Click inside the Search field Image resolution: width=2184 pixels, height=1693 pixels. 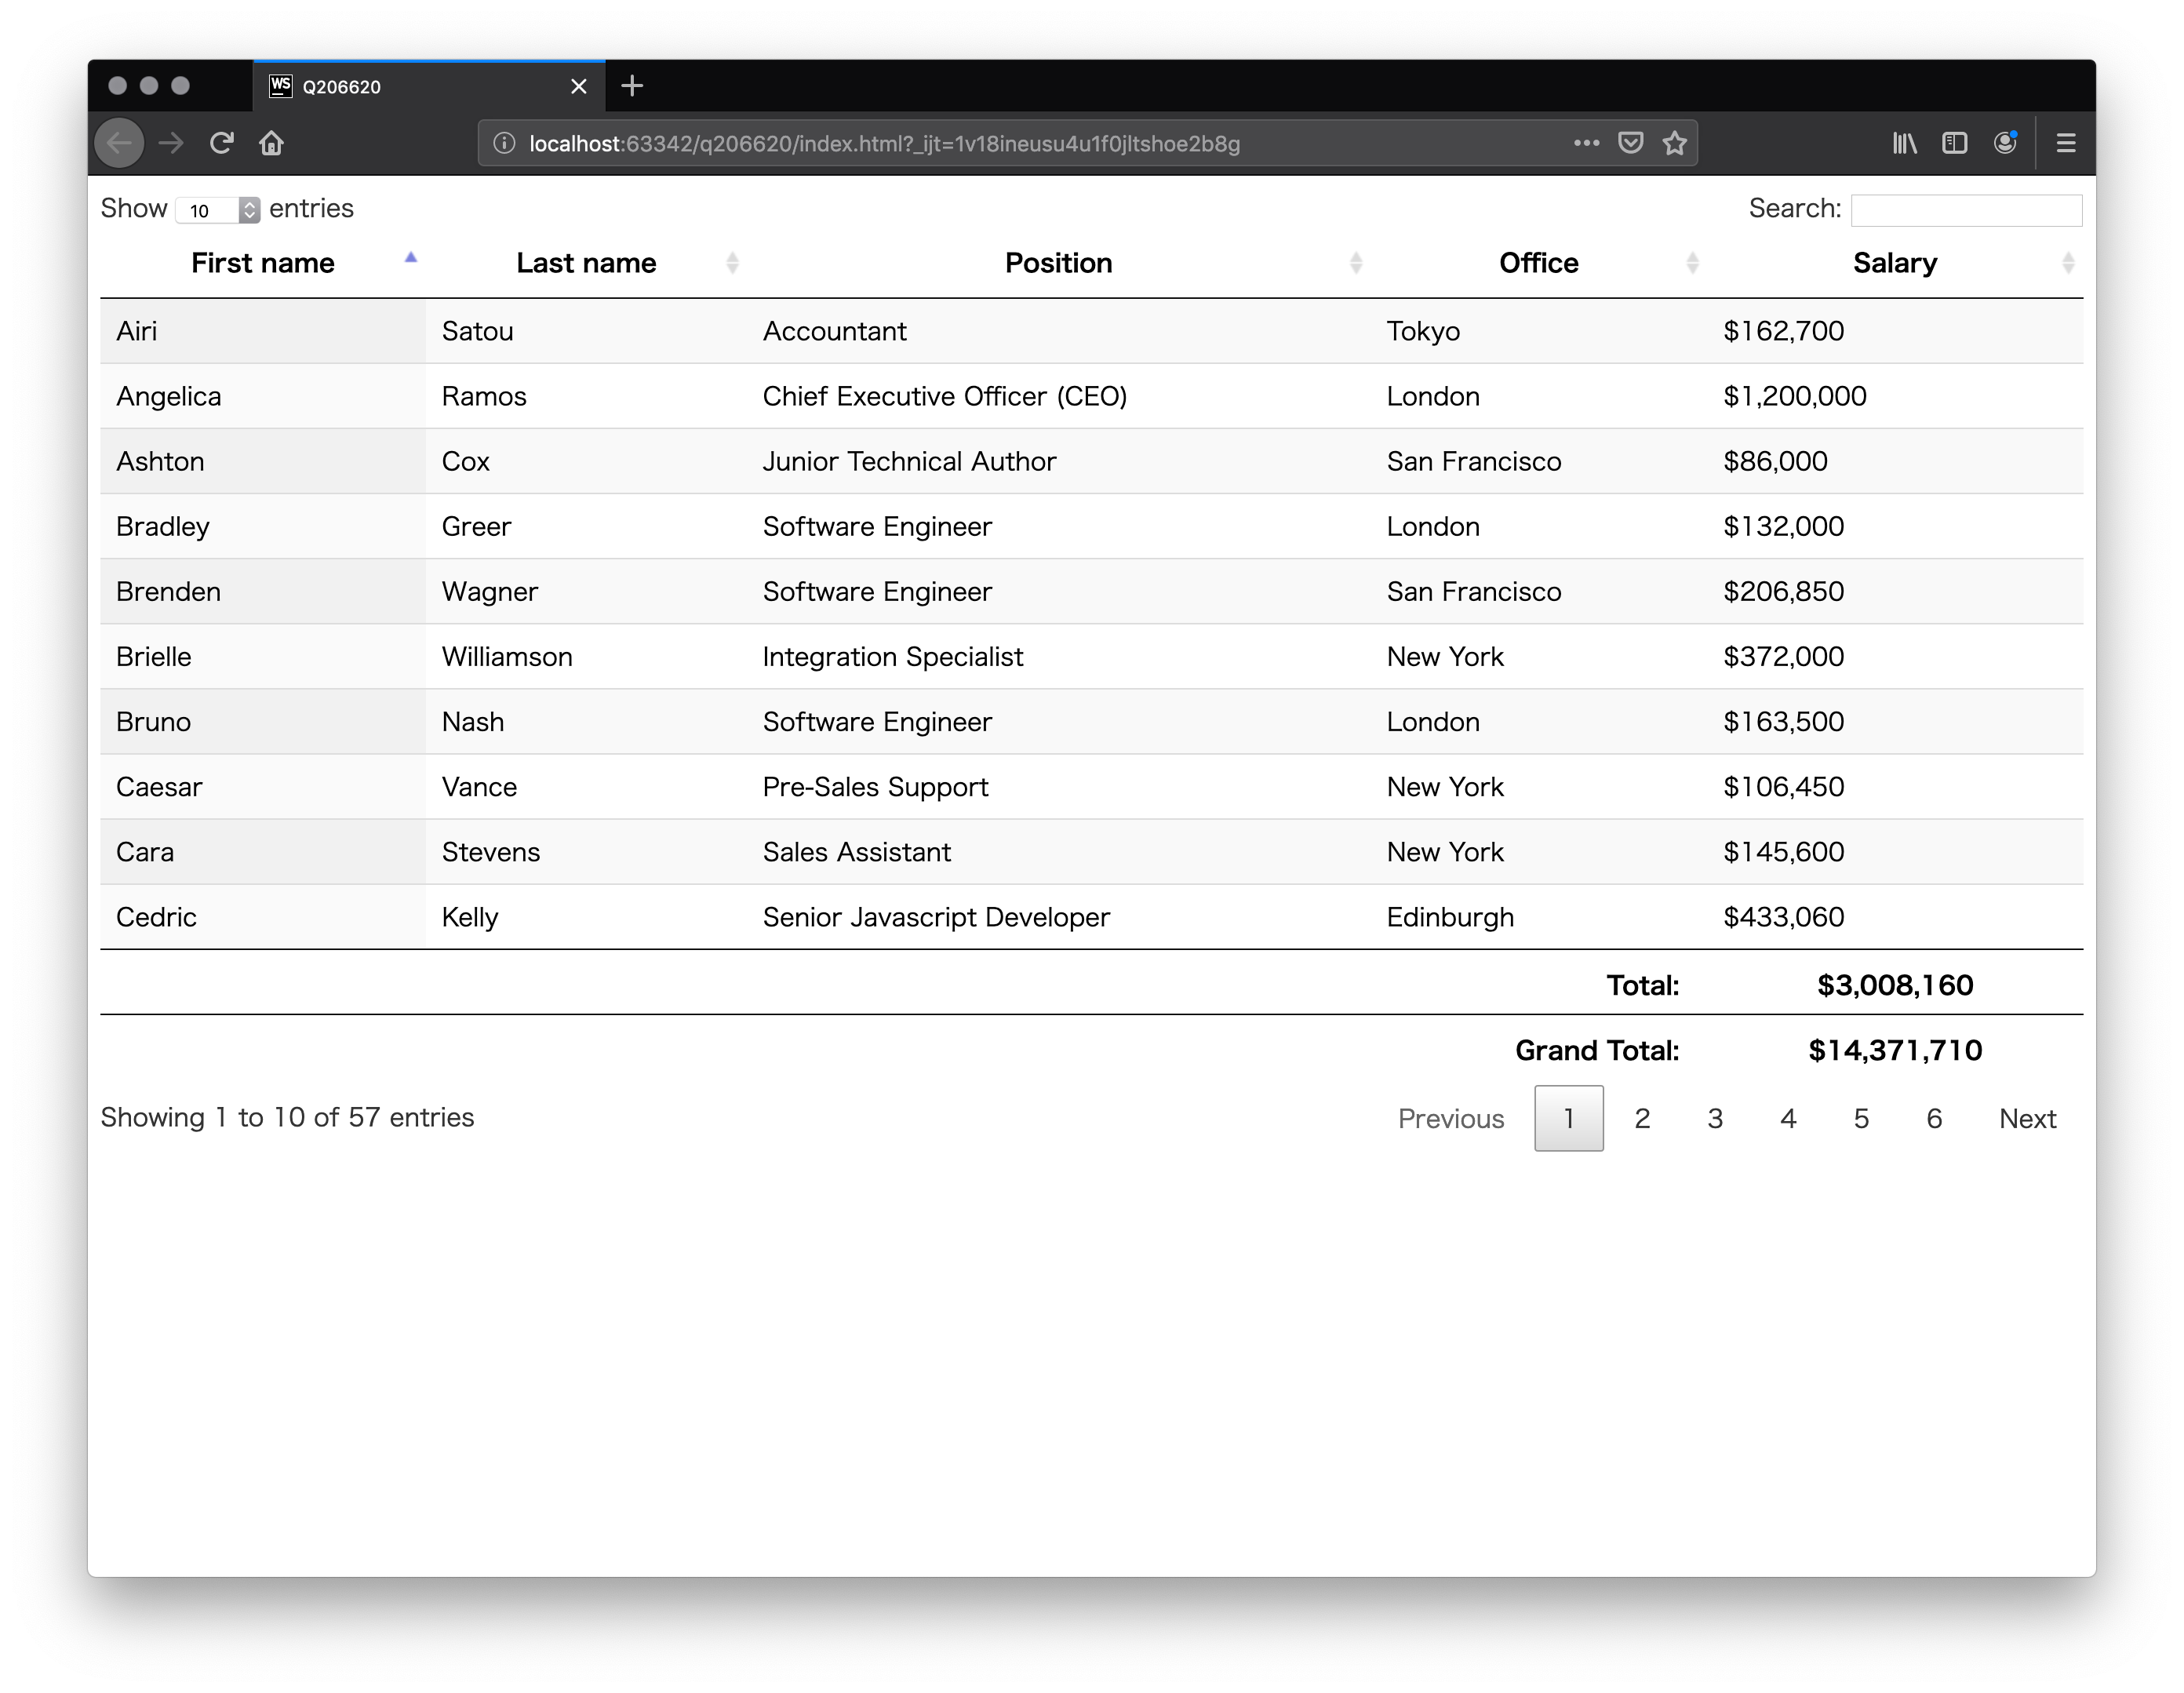[x=1965, y=209]
